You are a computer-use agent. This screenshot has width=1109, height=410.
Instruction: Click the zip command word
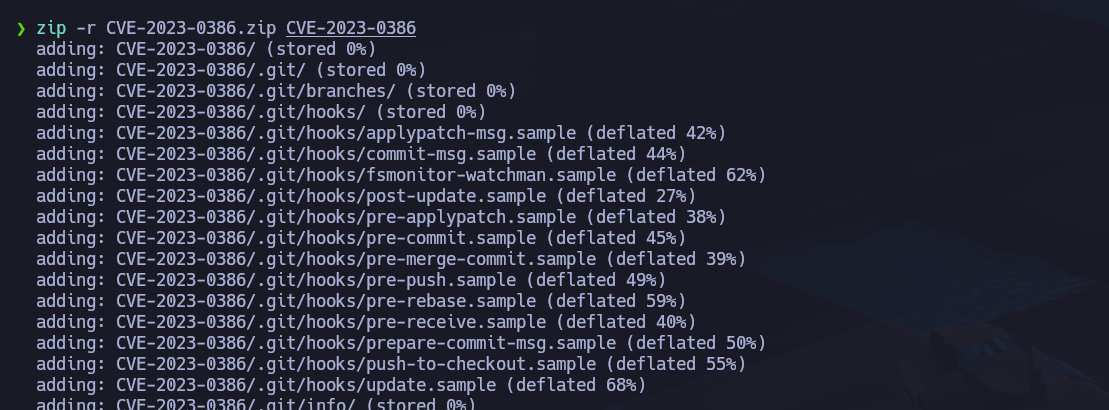click(x=51, y=28)
